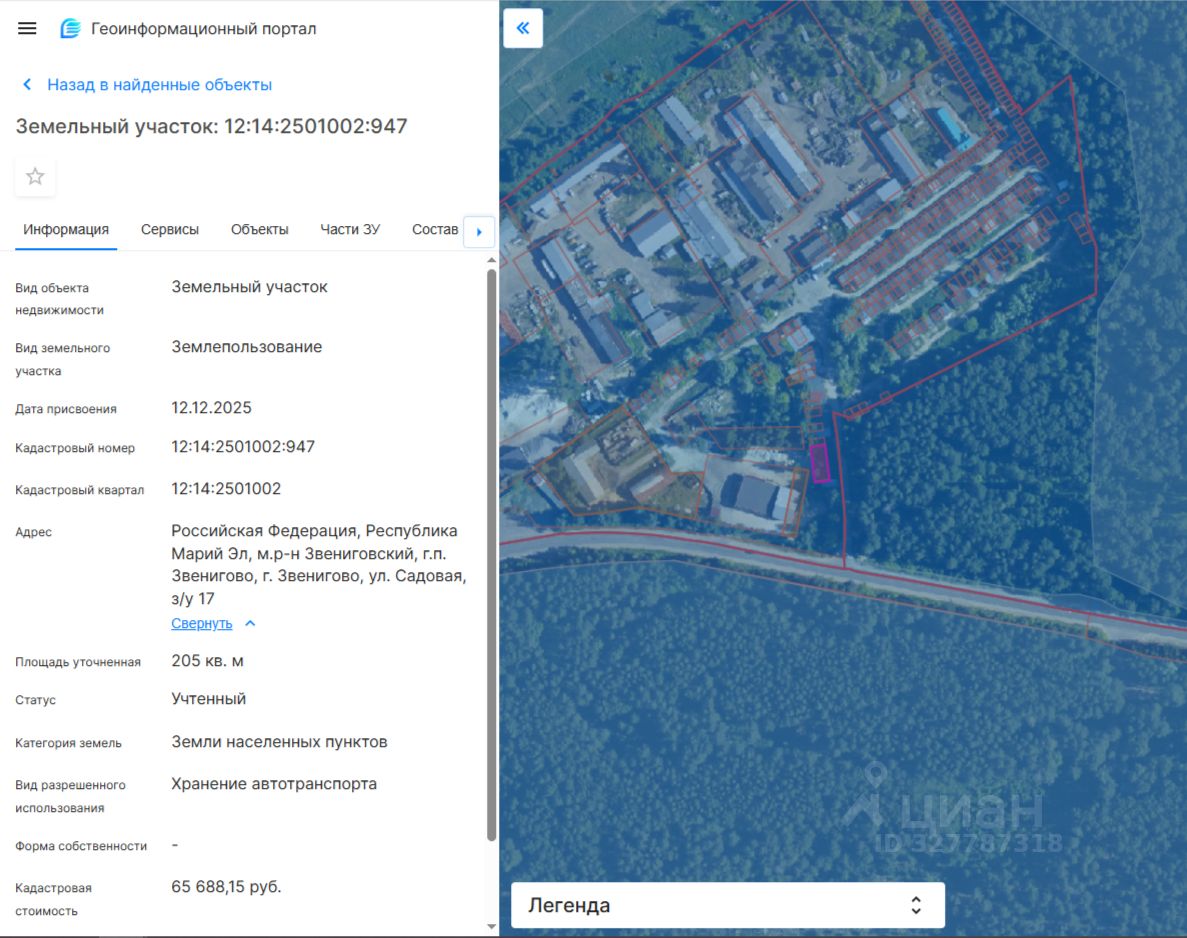Screen dimensions: 1187x938
Task: Open the Состав tab
Action: coord(435,229)
